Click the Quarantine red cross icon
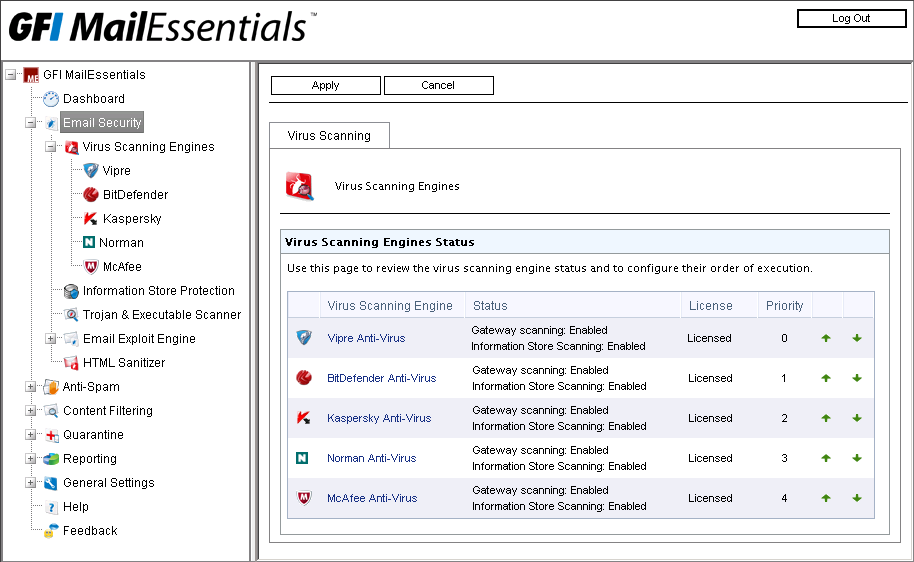This screenshot has height=562, width=914. [x=52, y=435]
